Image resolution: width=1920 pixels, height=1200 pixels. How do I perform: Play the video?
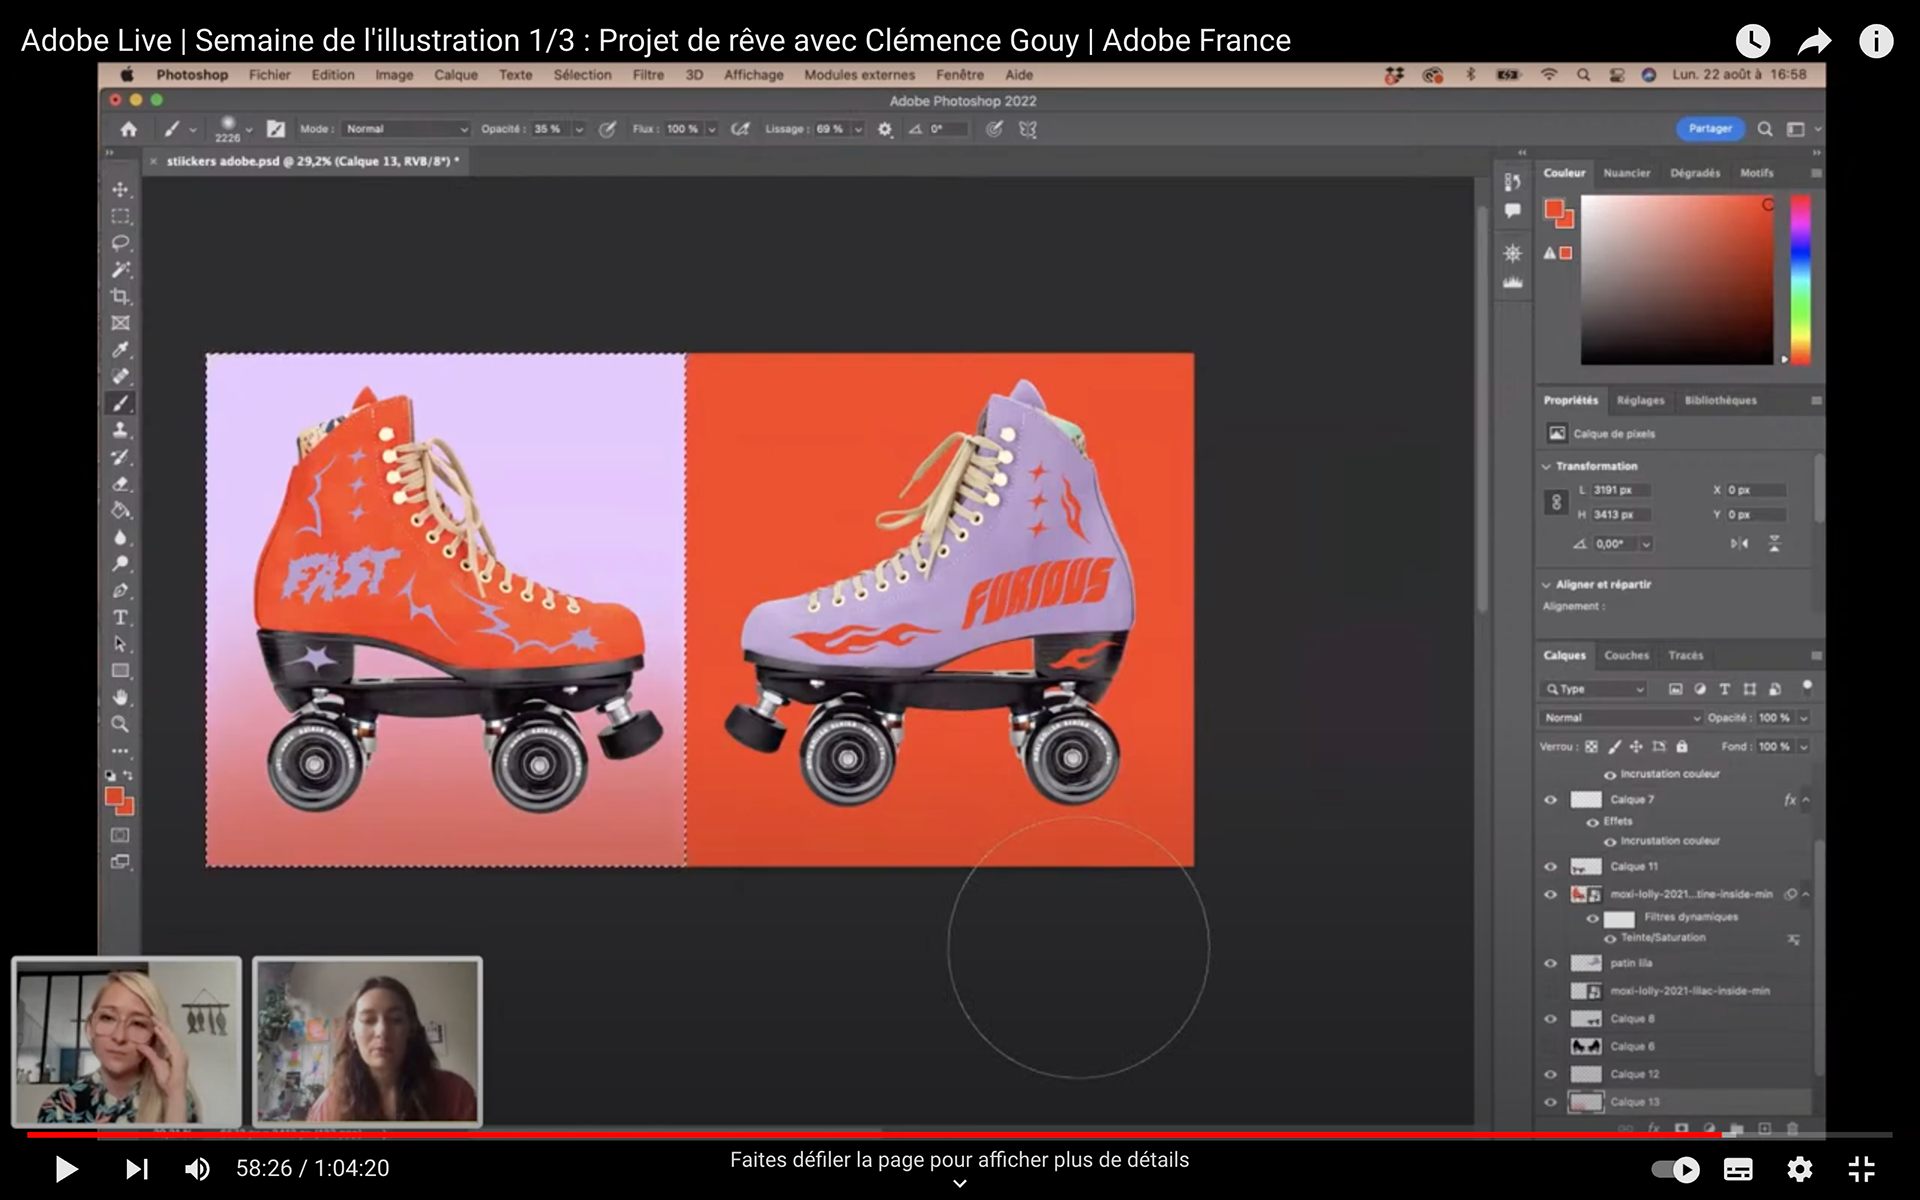click(x=66, y=1168)
